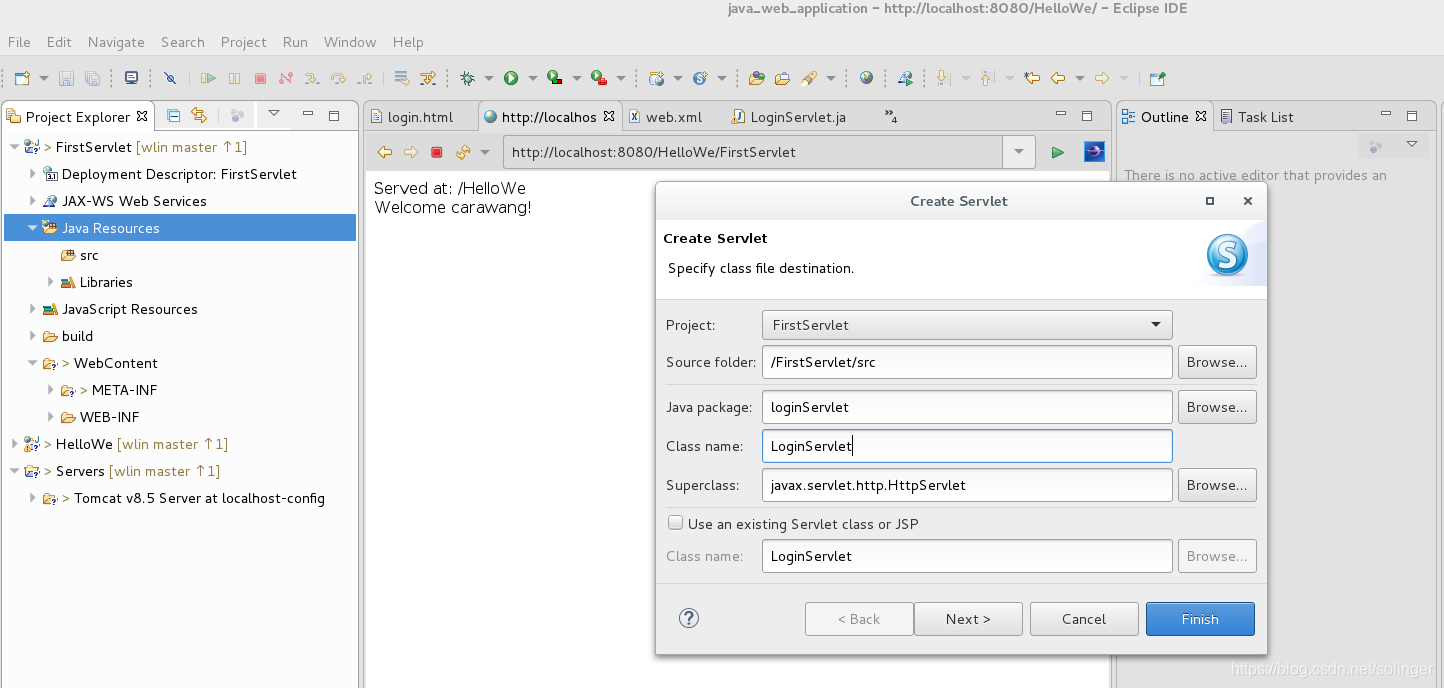The width and height of the screenshot is (1444, 688).
Task: Click the Superclass input field
Action: click(x=966, y=485)
